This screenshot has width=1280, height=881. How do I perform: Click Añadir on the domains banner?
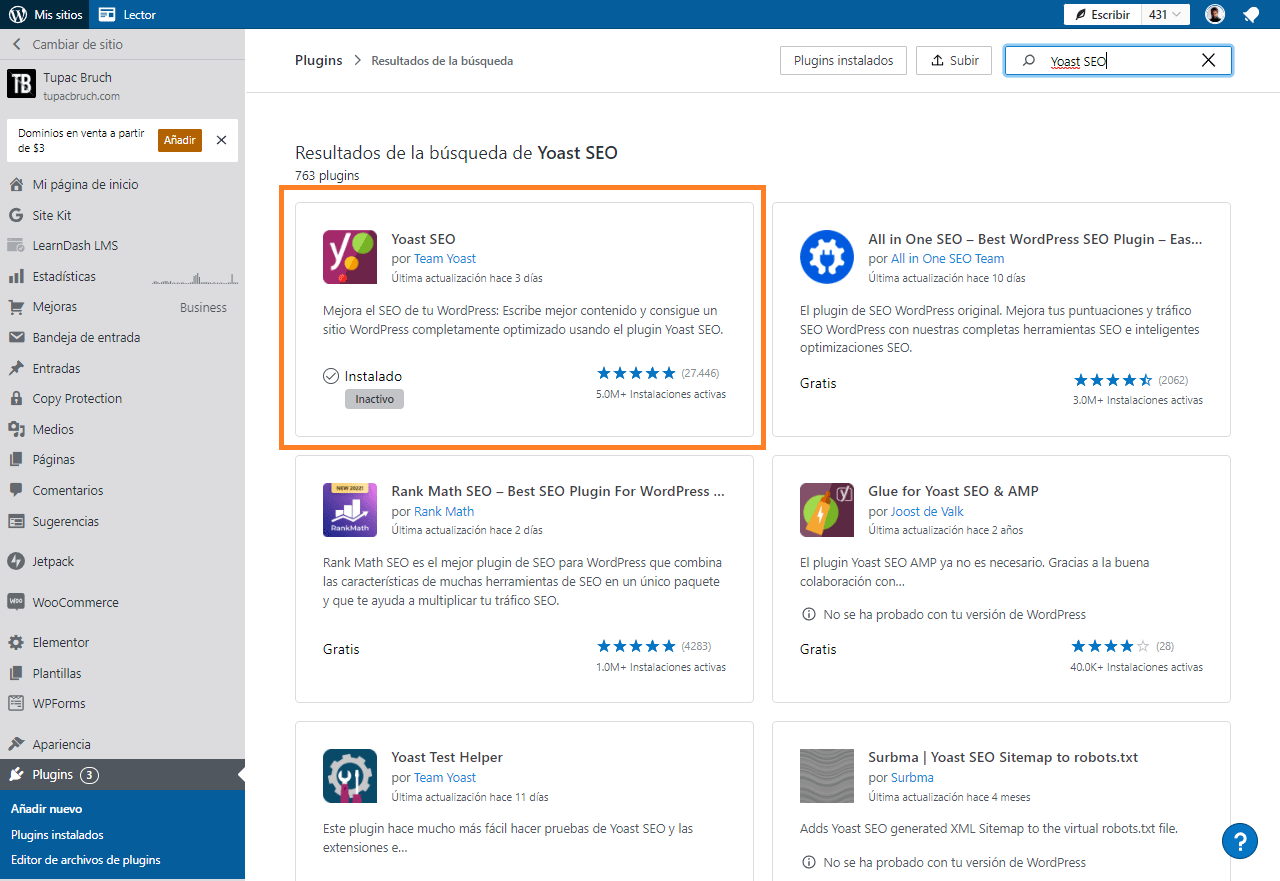[x=179, y=140]
